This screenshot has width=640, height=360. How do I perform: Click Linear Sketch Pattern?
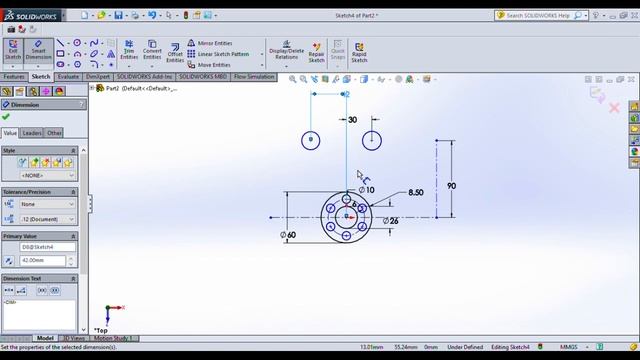tap(218, 54)
